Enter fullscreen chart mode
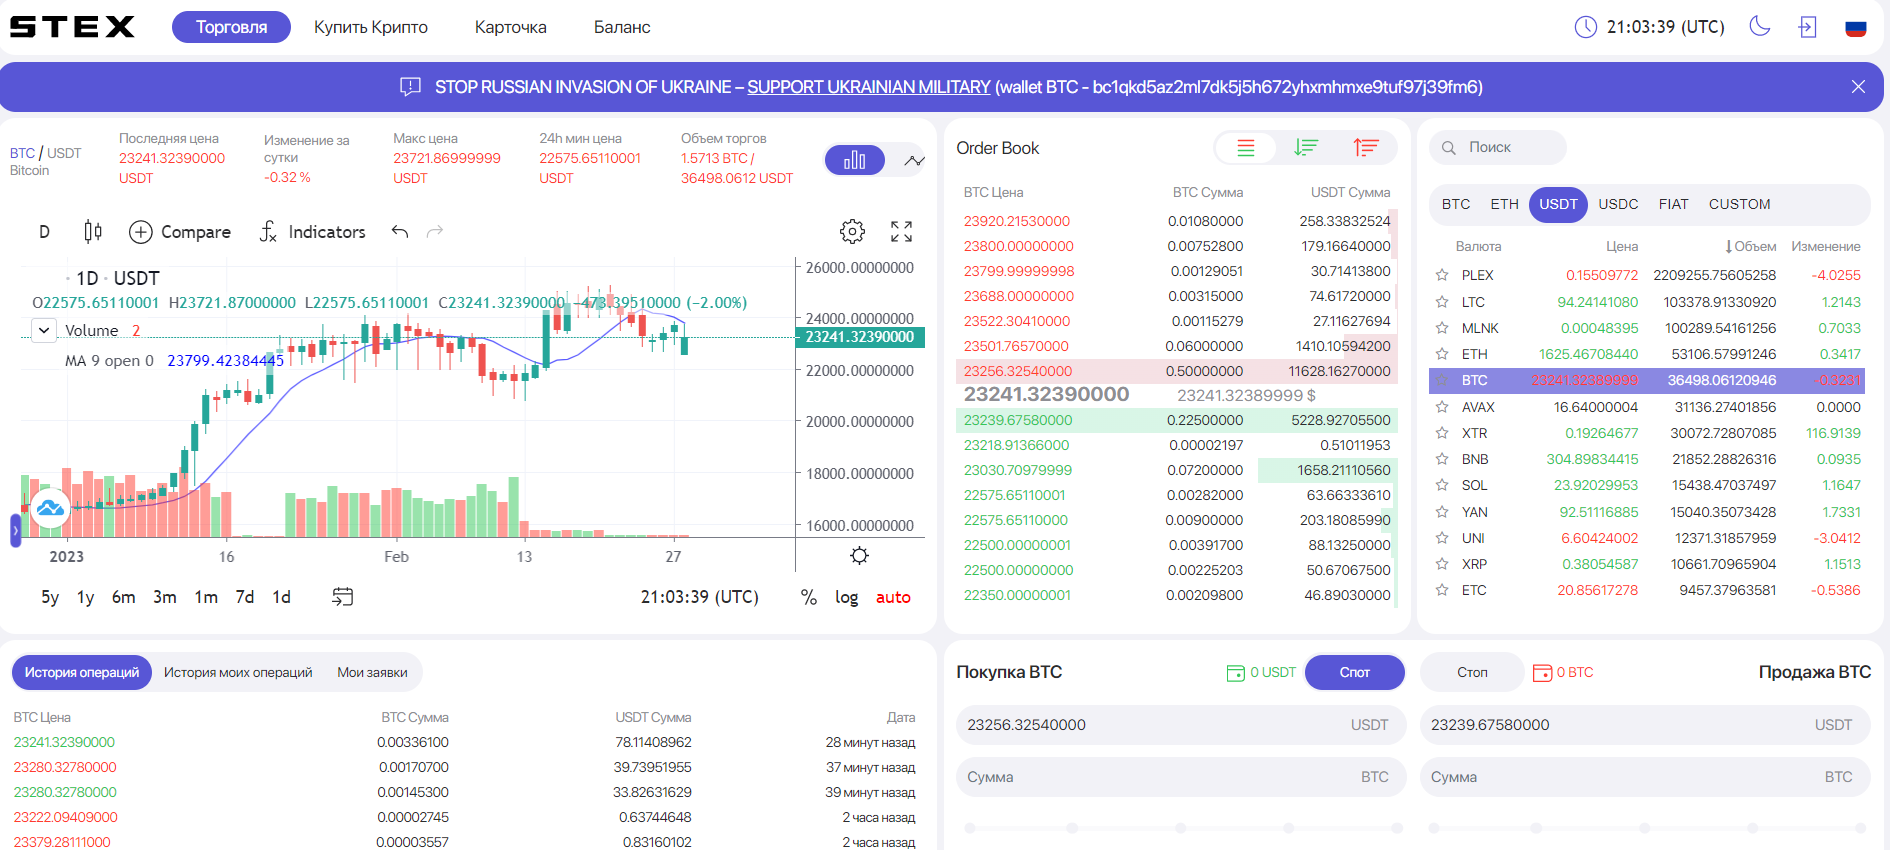Viewport: 1890px width, 850px height. pos(901,232)
